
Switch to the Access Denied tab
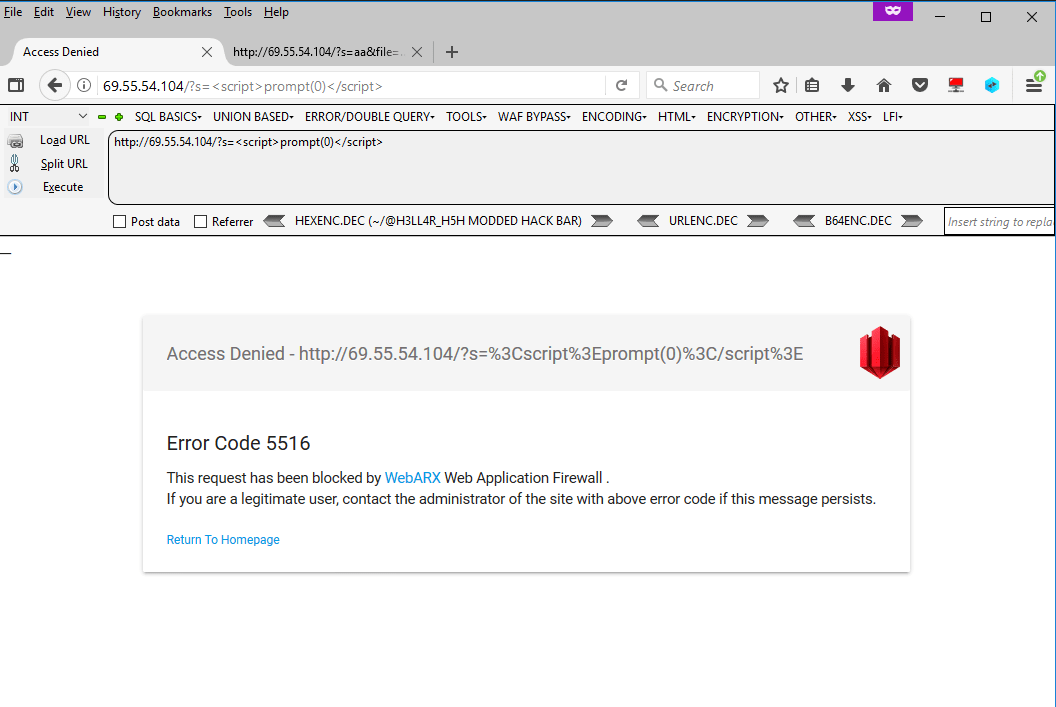pyautogui.click(x=111, y=52)
